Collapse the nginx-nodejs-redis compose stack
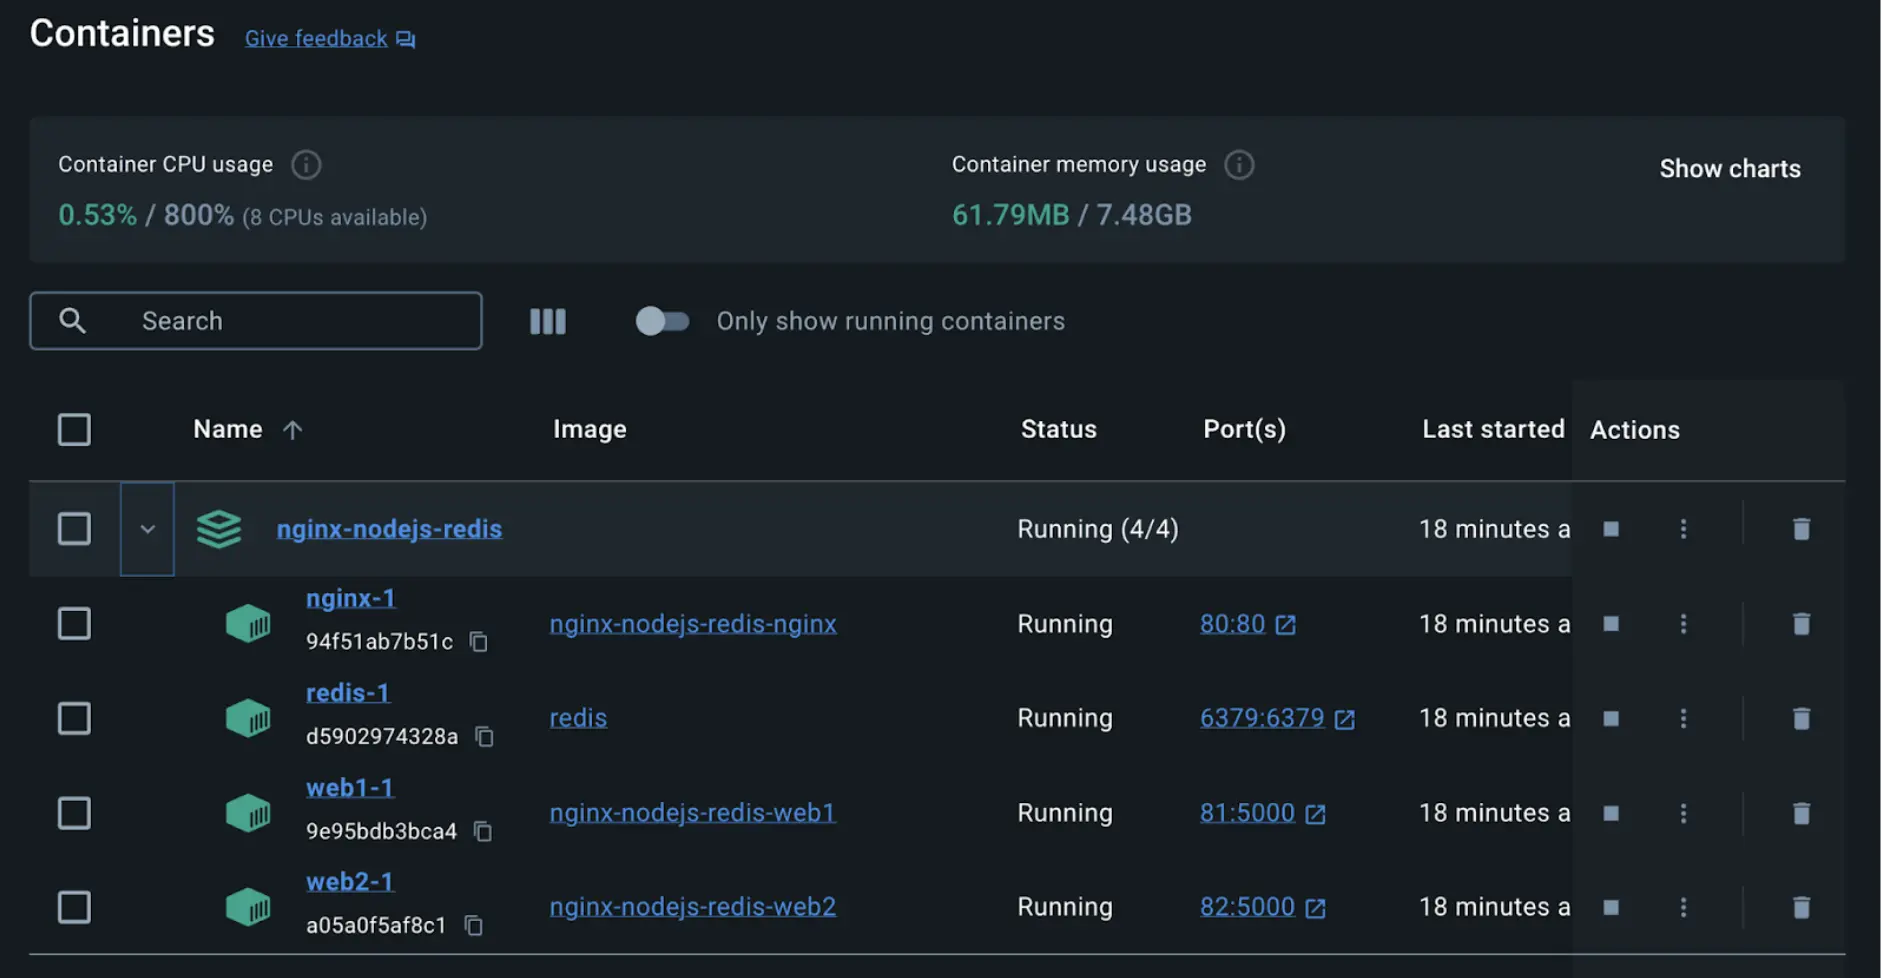The height and width of the screenshot is (978, 1882). [x=147, y=528]
